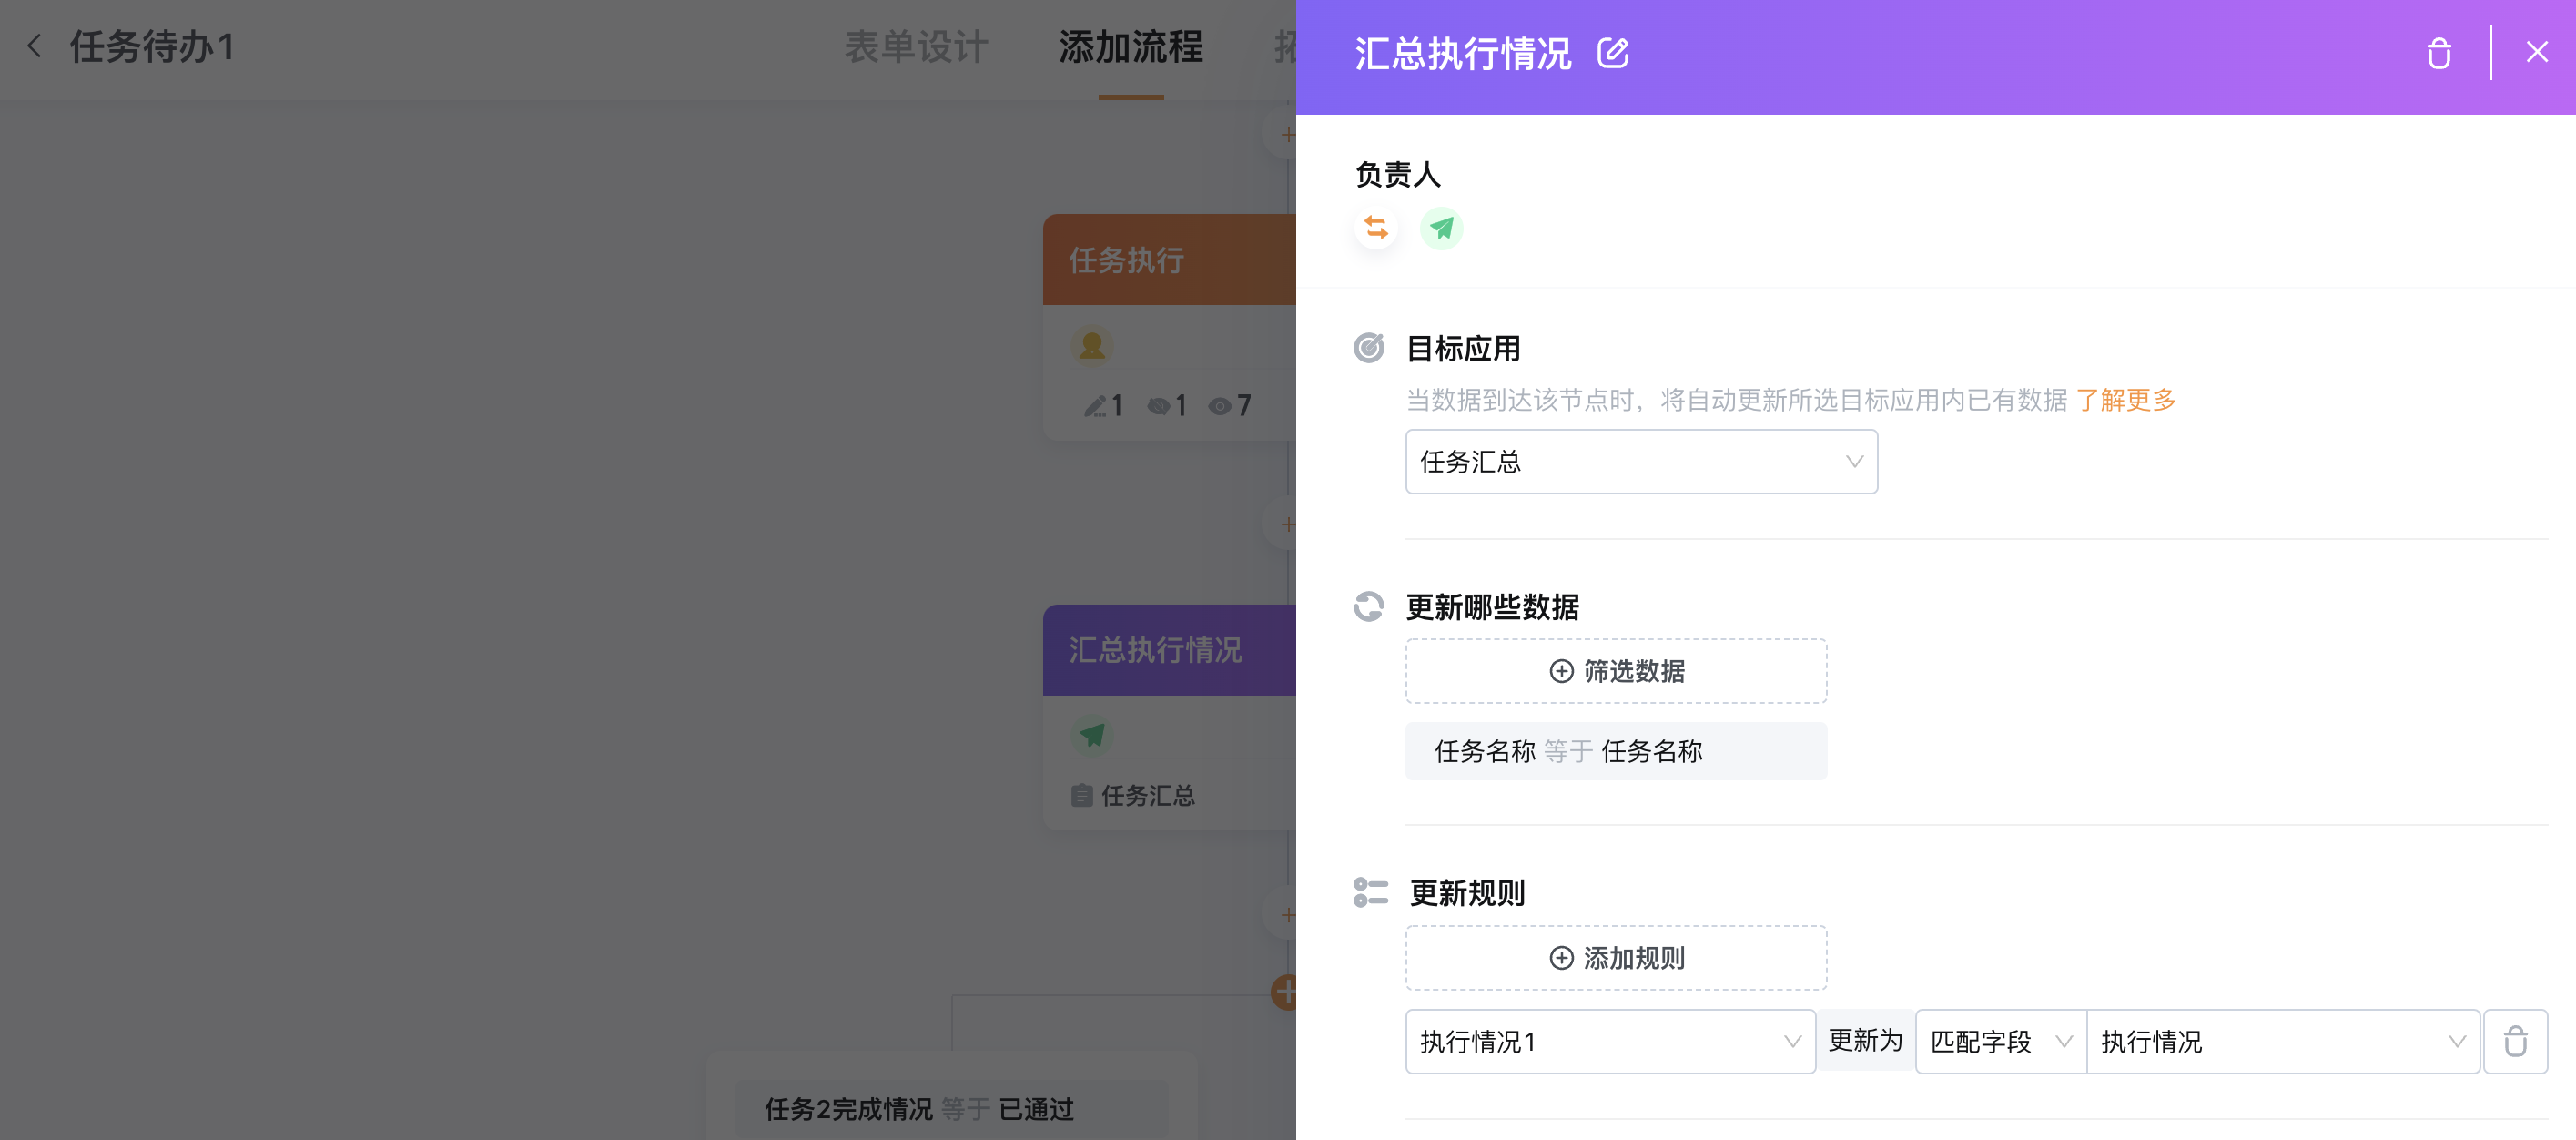This screenshot has height=1140, width=2576.
Task: Click the 添加规则 button
Action: coord(1616,958)
